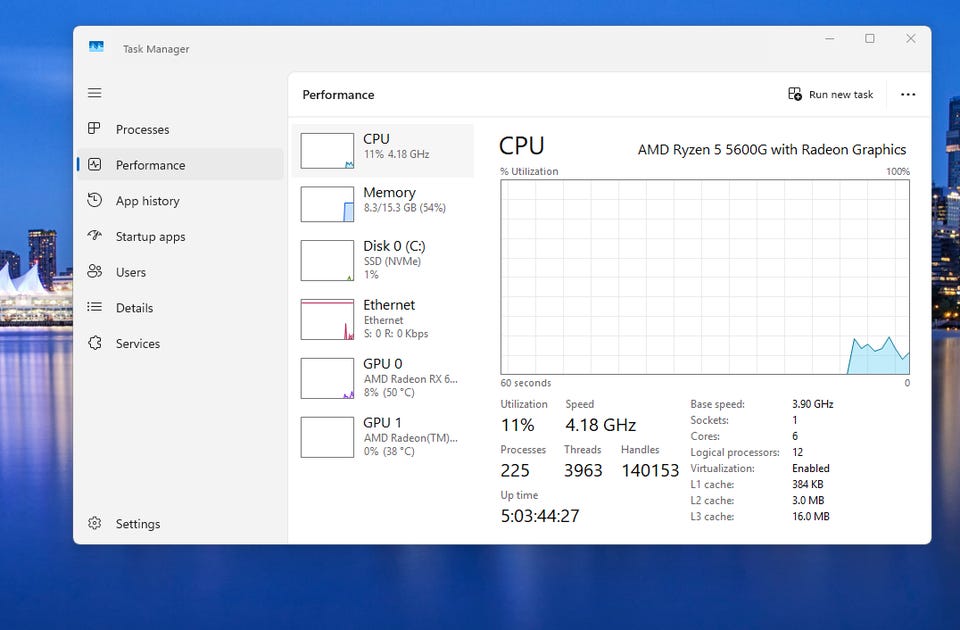This screenshot has height=630, width=960.
Task: Click the App history clock icon
Action: (94, 200)
